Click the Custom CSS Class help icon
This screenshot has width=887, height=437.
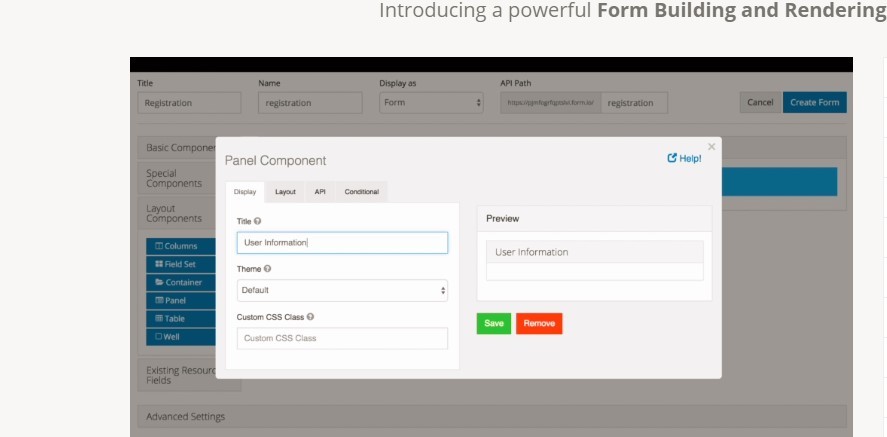click(310, 317)
